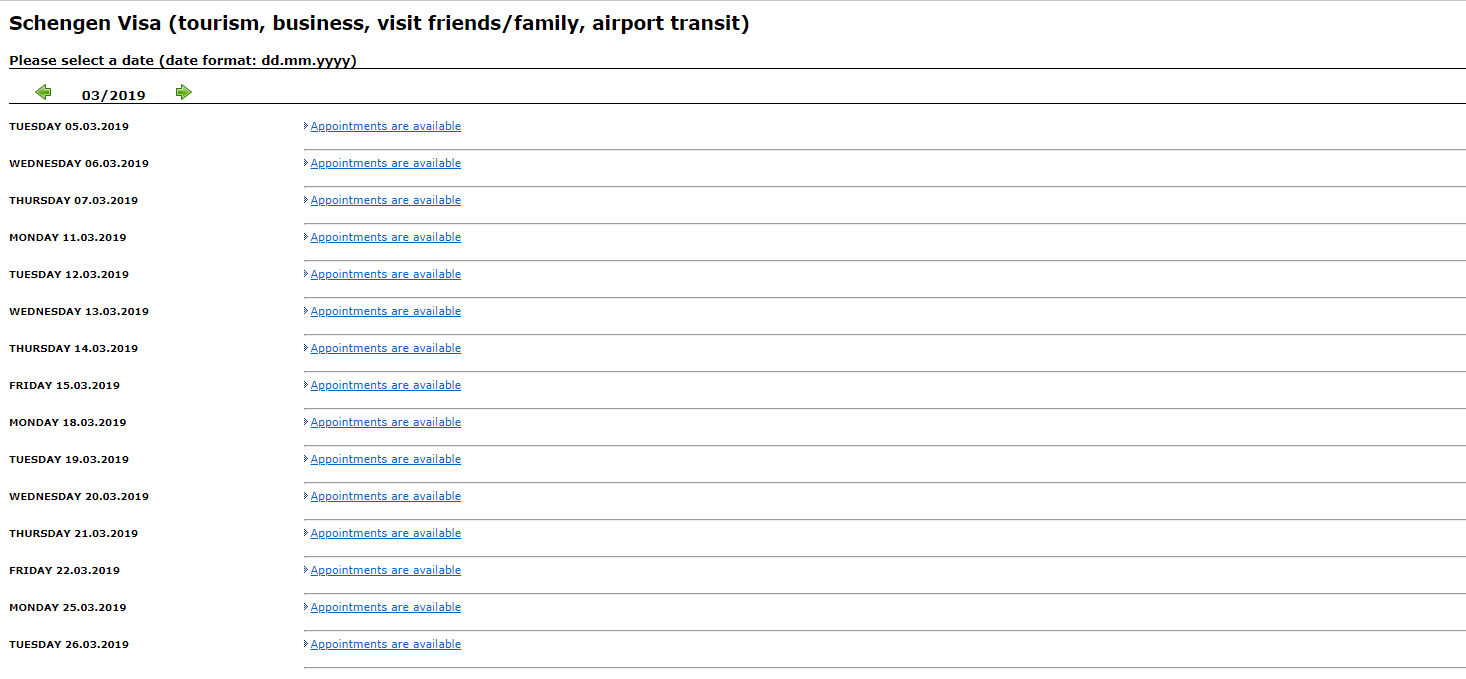Select appointments link for Thursday 07.03.2019
1466x679 pixels.
coord(386,200)
